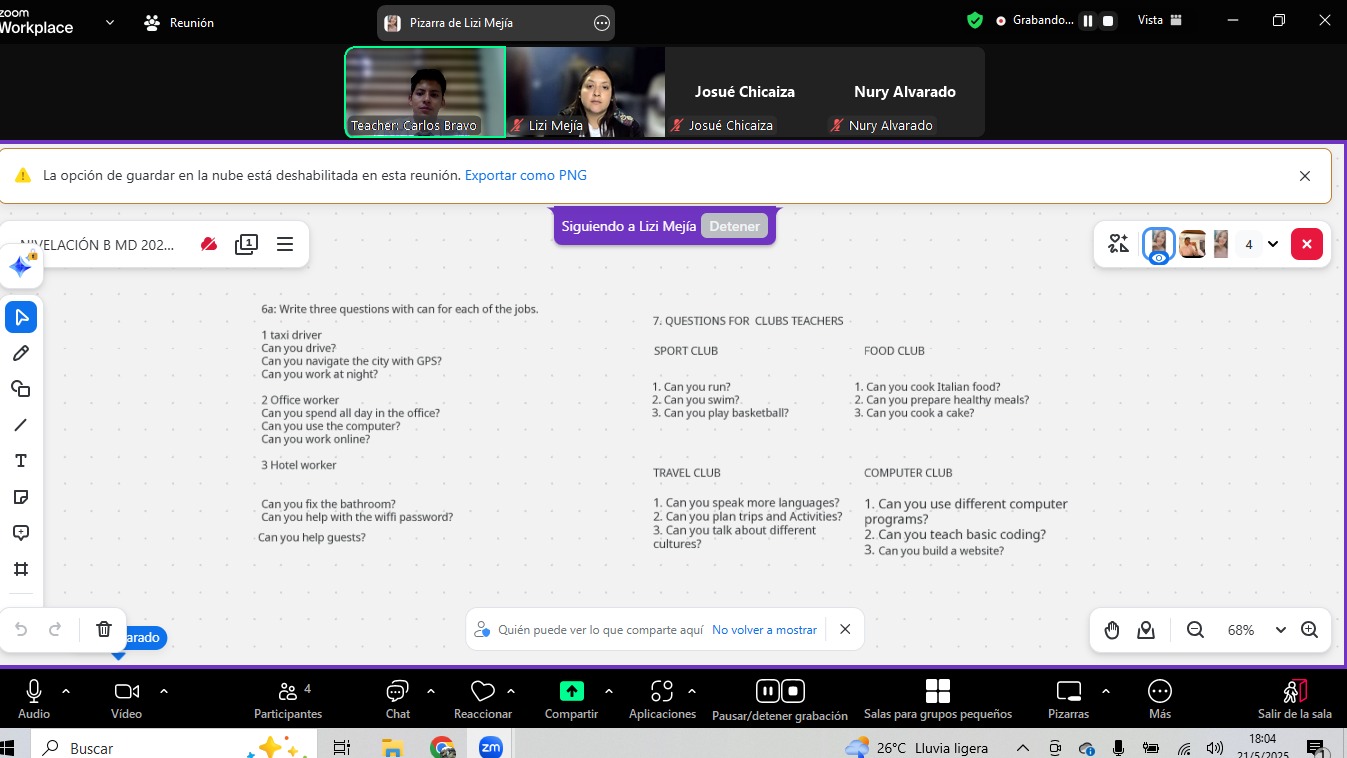Expand the 68% zoom level dropdown
Viewport: 1347px width, 758px height.
pos(1280,630)
